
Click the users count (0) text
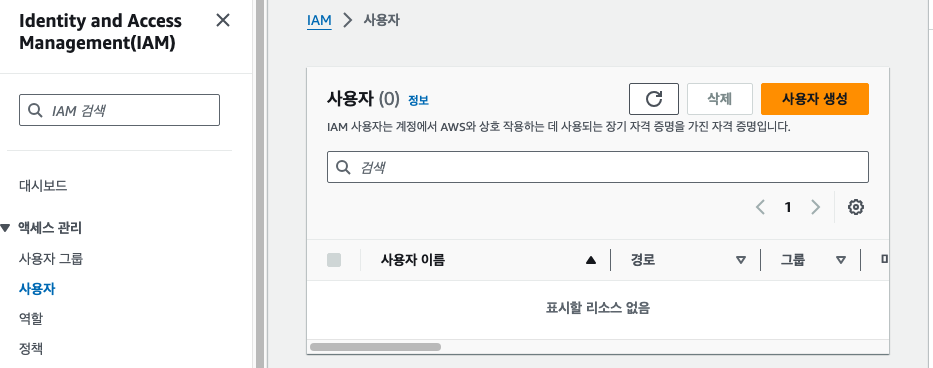(389, 99)
